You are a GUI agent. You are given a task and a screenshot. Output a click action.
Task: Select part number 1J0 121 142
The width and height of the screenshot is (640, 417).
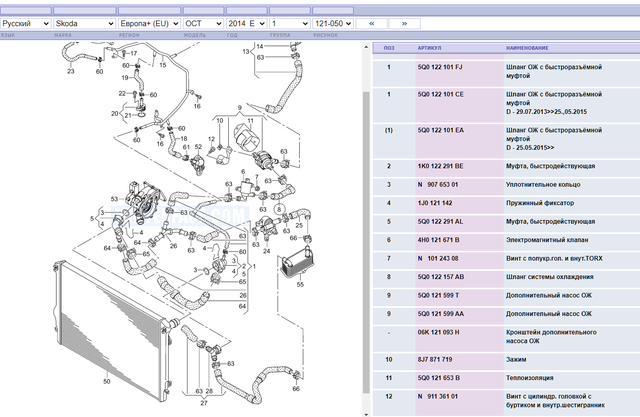point(435,203)
